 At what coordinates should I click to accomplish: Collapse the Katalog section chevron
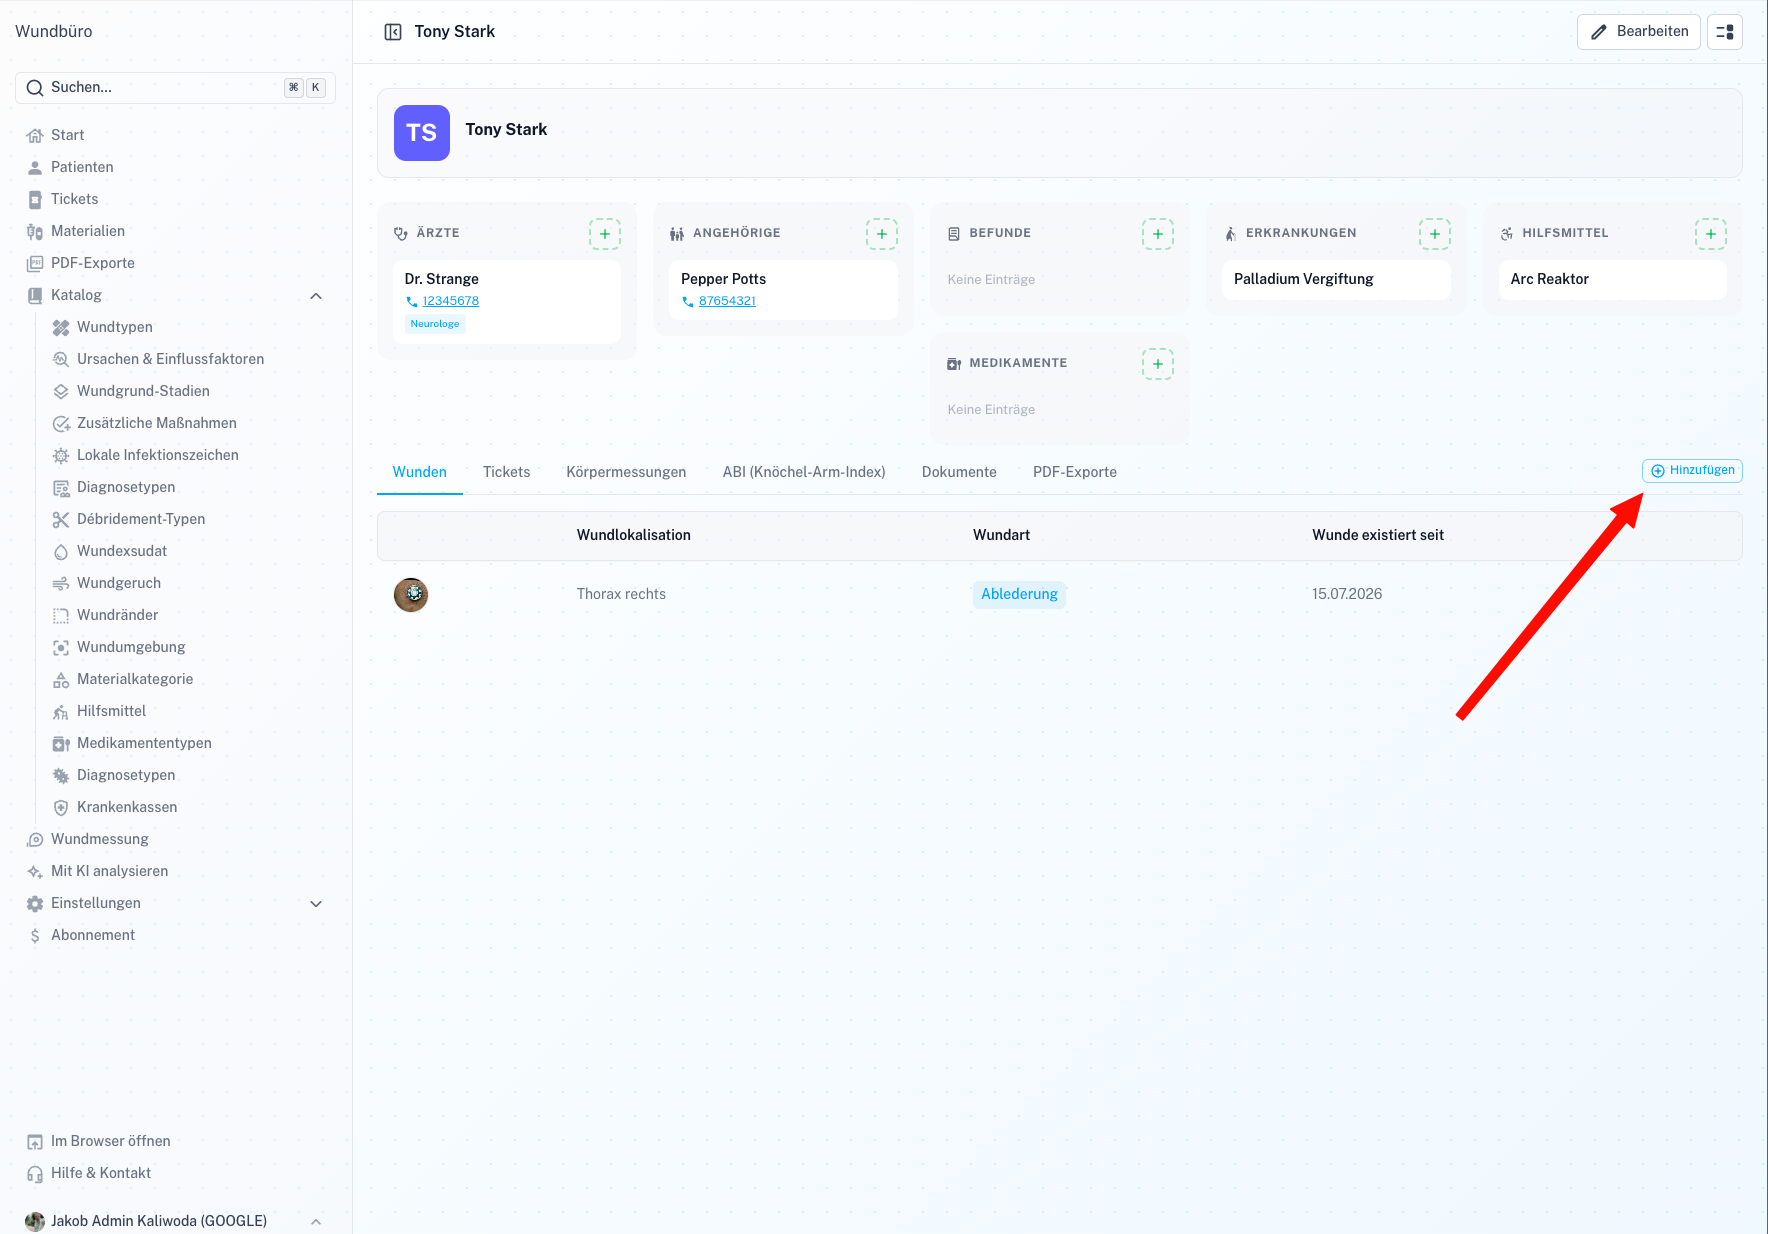tap(316, 296)
